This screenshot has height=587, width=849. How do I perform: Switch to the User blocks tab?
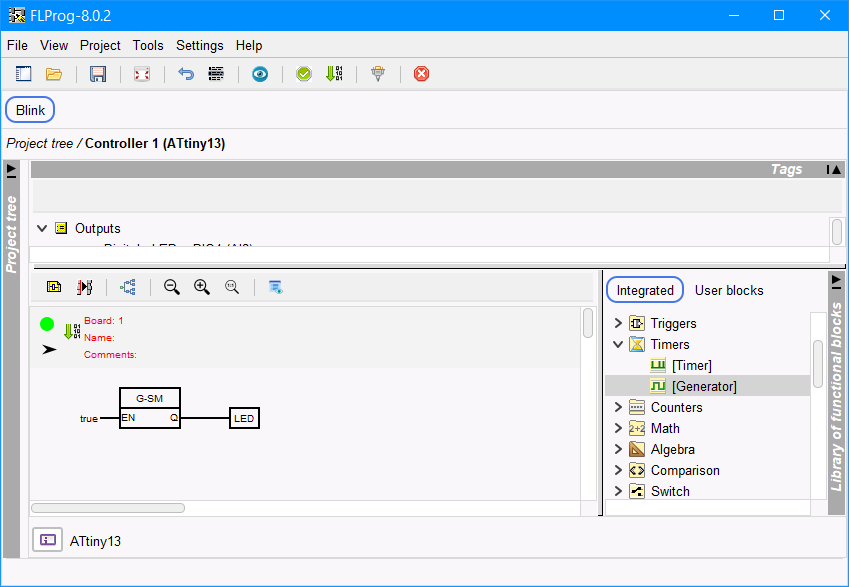729,290
